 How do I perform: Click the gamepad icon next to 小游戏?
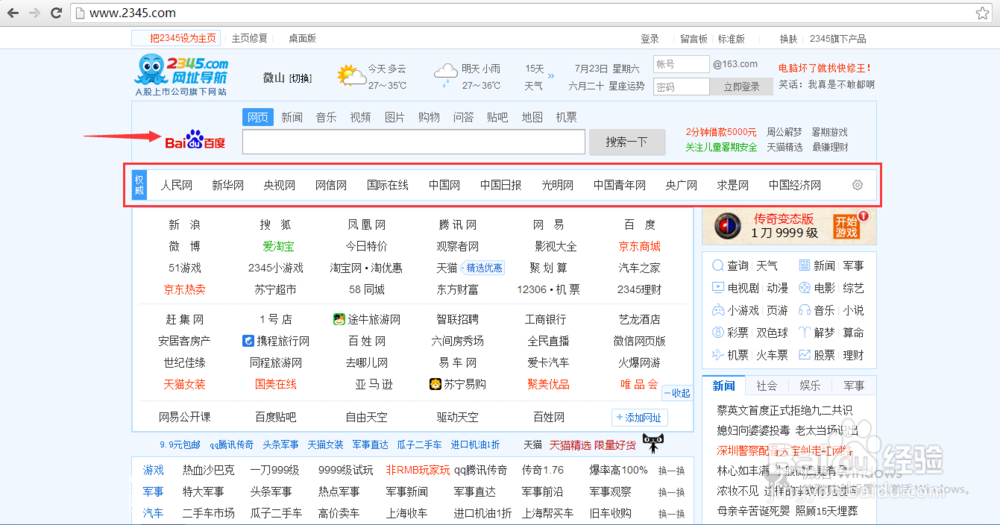click(717, 310)
